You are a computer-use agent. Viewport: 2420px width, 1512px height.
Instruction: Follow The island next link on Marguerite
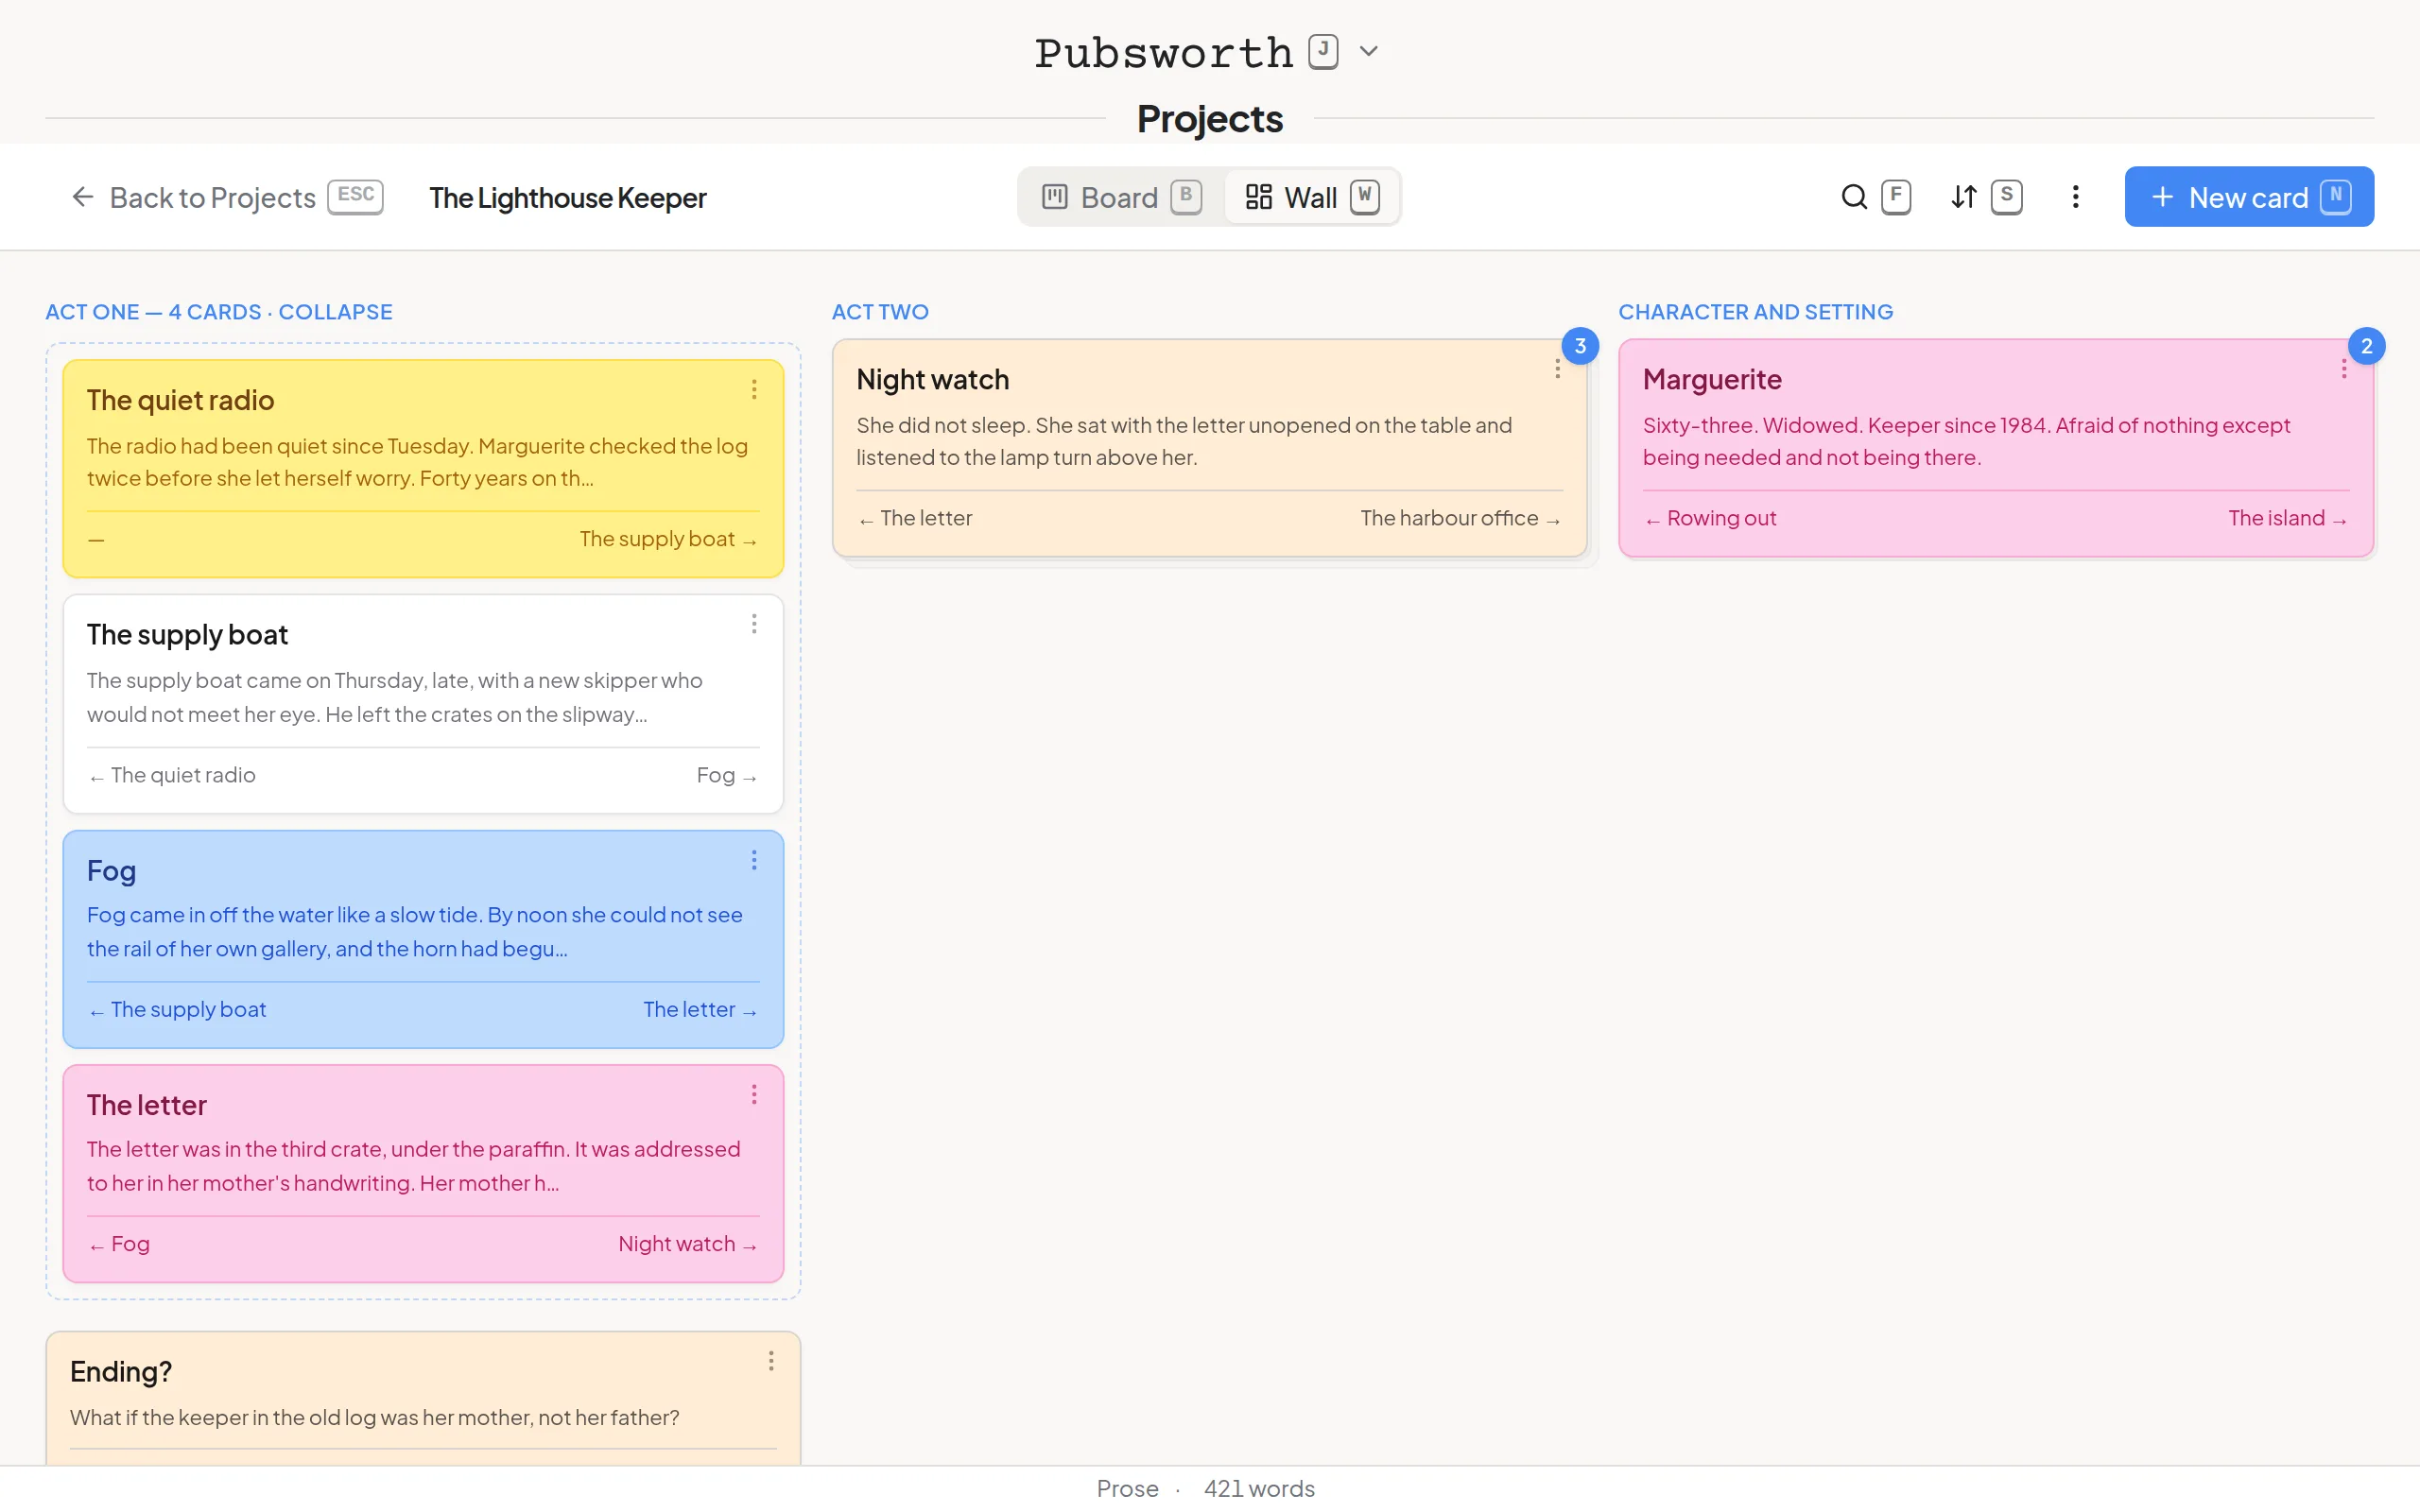click(x=2288, y=518)
